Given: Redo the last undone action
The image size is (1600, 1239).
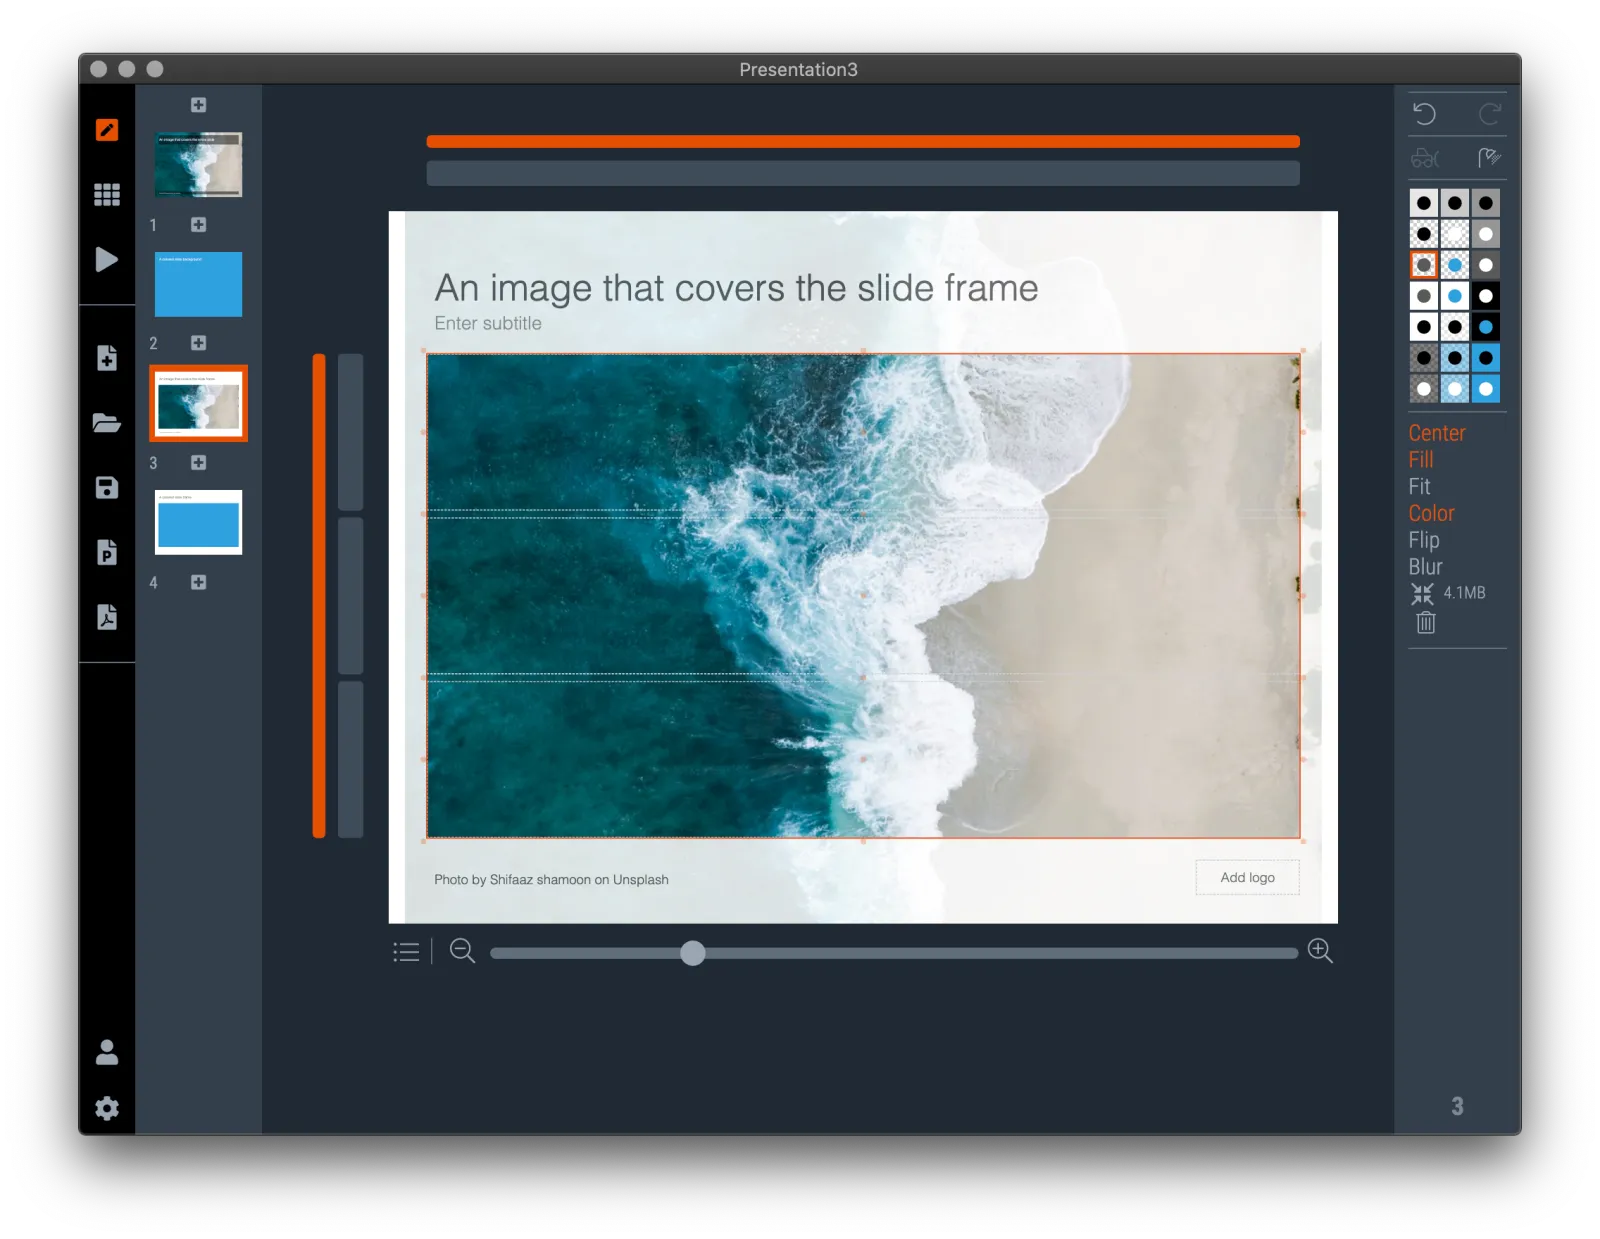Looking at the screenshot, I should click(1489, 114).
